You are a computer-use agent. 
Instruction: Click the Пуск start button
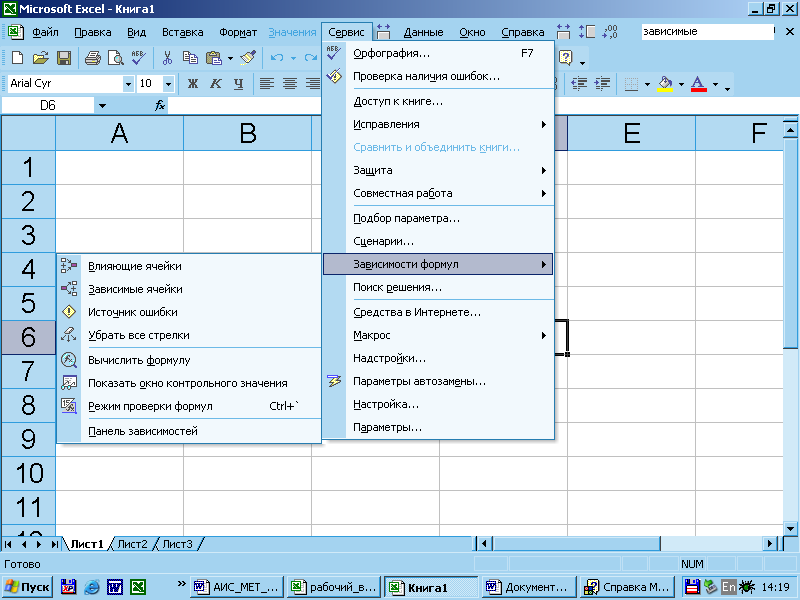pyautogui.click(x=28, y=587)
